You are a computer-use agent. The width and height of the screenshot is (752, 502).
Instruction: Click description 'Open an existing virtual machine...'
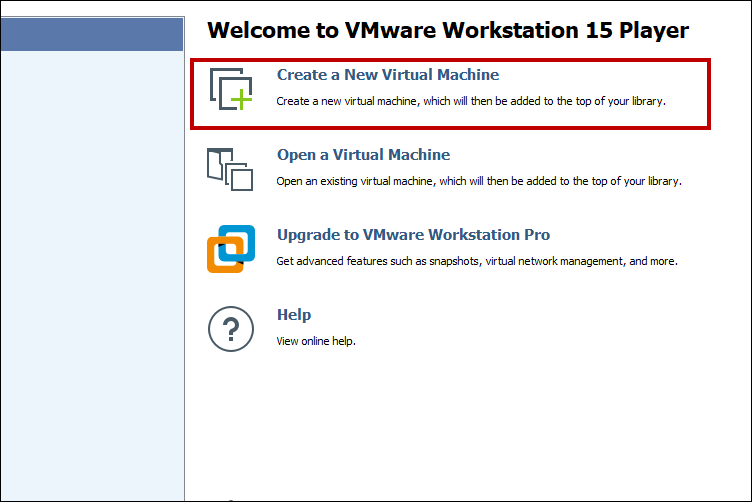(x=479, y=181)
